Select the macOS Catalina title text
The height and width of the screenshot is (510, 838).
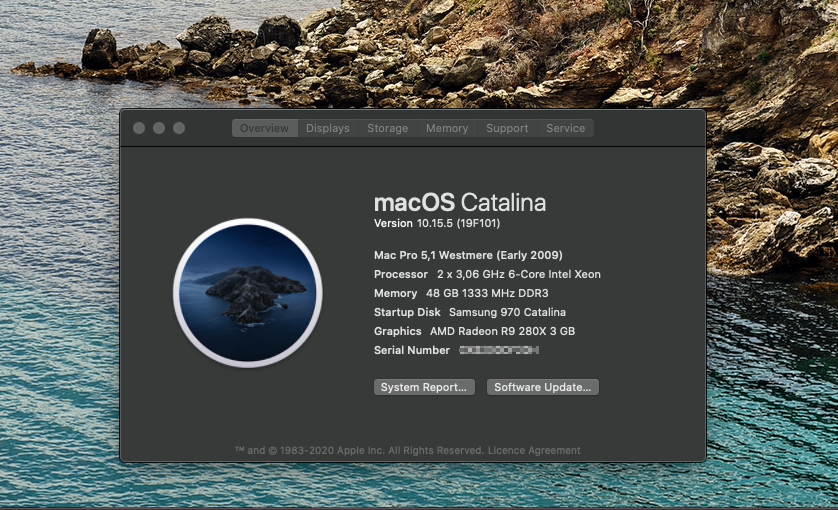(x=460, y=203)
